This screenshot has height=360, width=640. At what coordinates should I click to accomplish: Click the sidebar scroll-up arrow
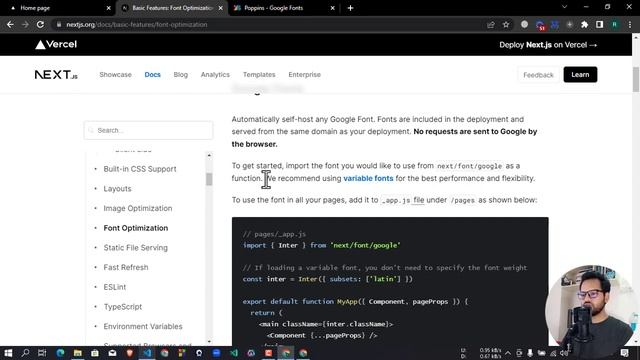click(x=209, y=156)
